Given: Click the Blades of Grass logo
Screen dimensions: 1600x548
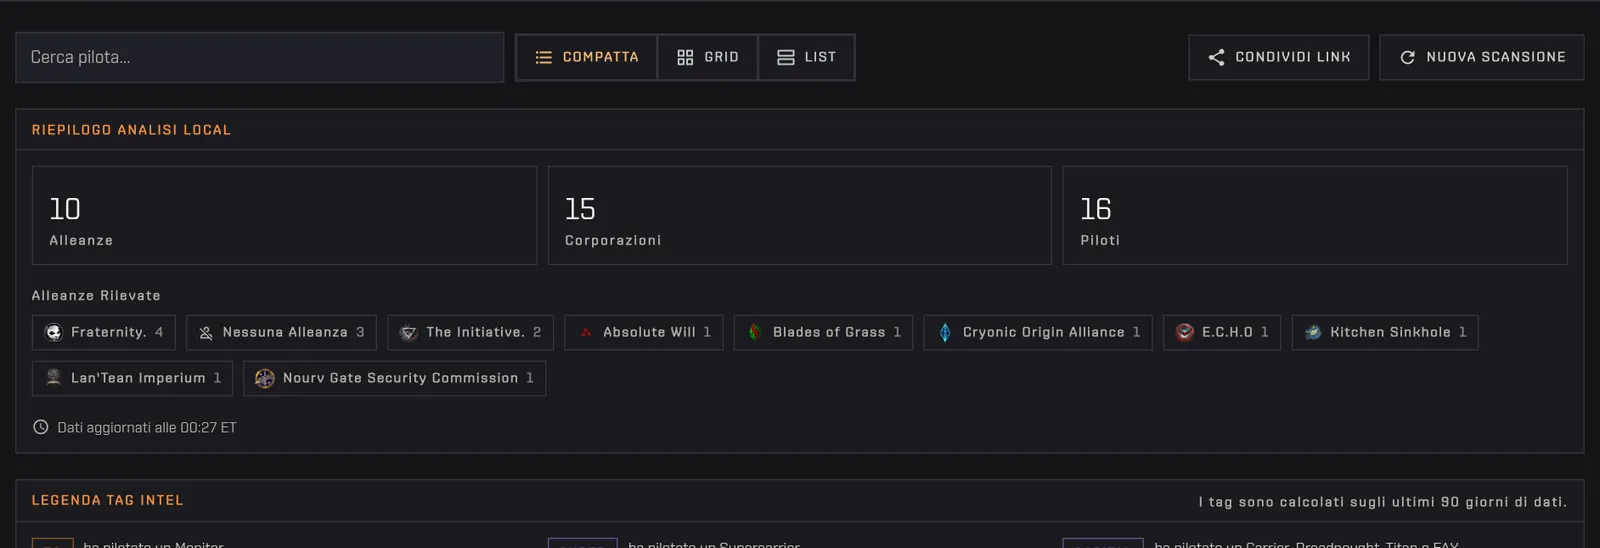Looking at the screenshot, I should point(755,332).
